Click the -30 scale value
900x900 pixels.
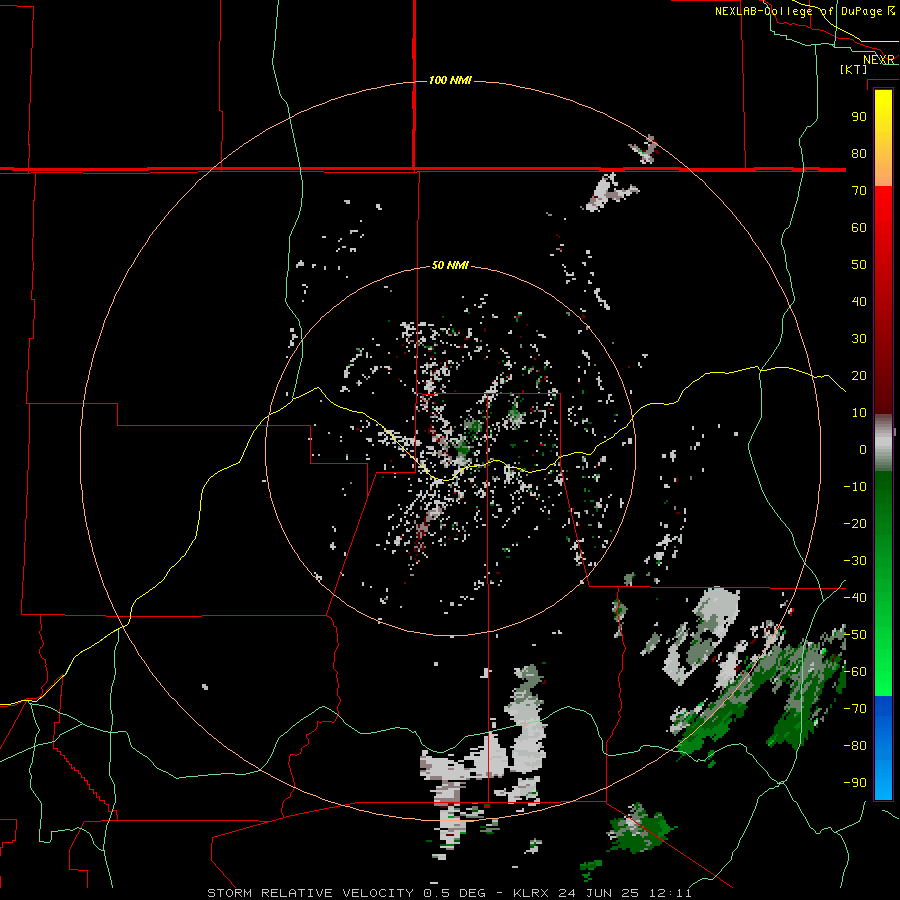855,561
